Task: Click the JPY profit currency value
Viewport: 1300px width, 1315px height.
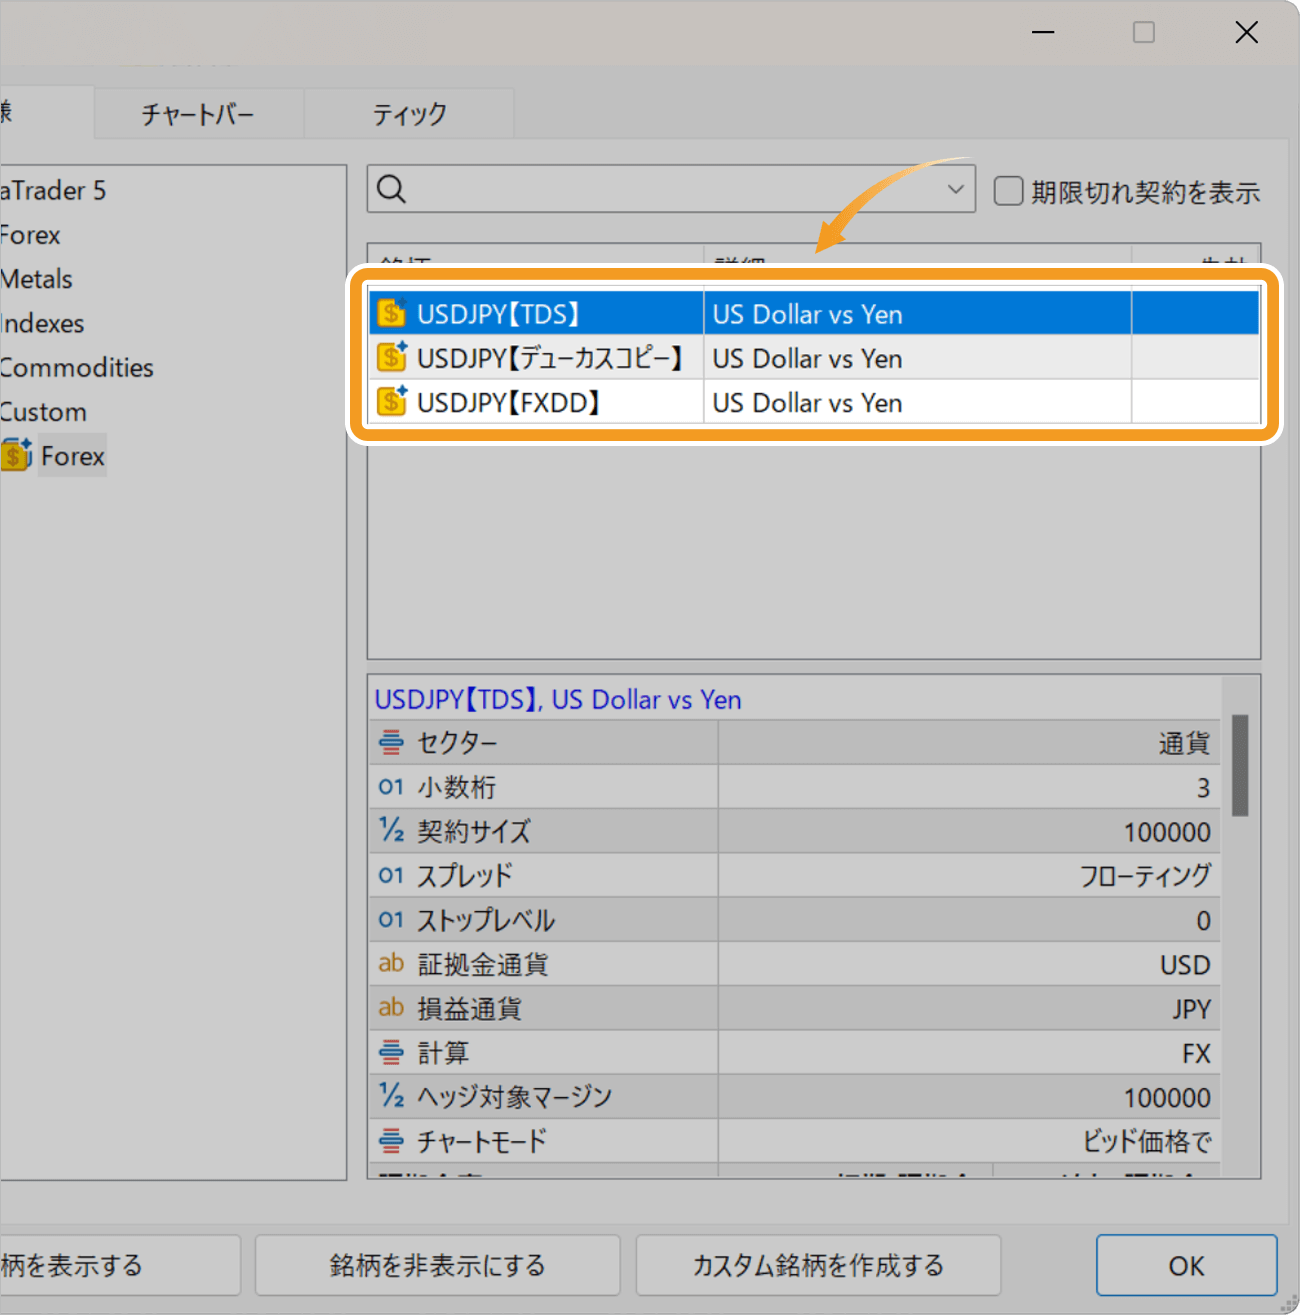Action: point(1191,1009)
